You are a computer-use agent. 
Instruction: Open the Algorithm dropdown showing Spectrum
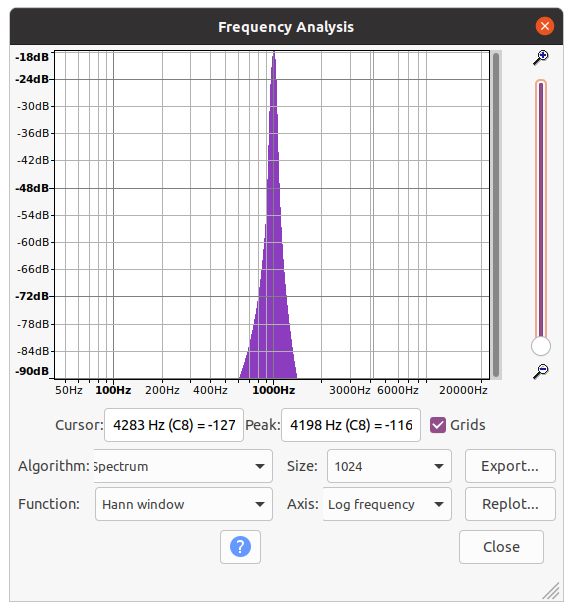pyautogui.click(x=183, y=466)
